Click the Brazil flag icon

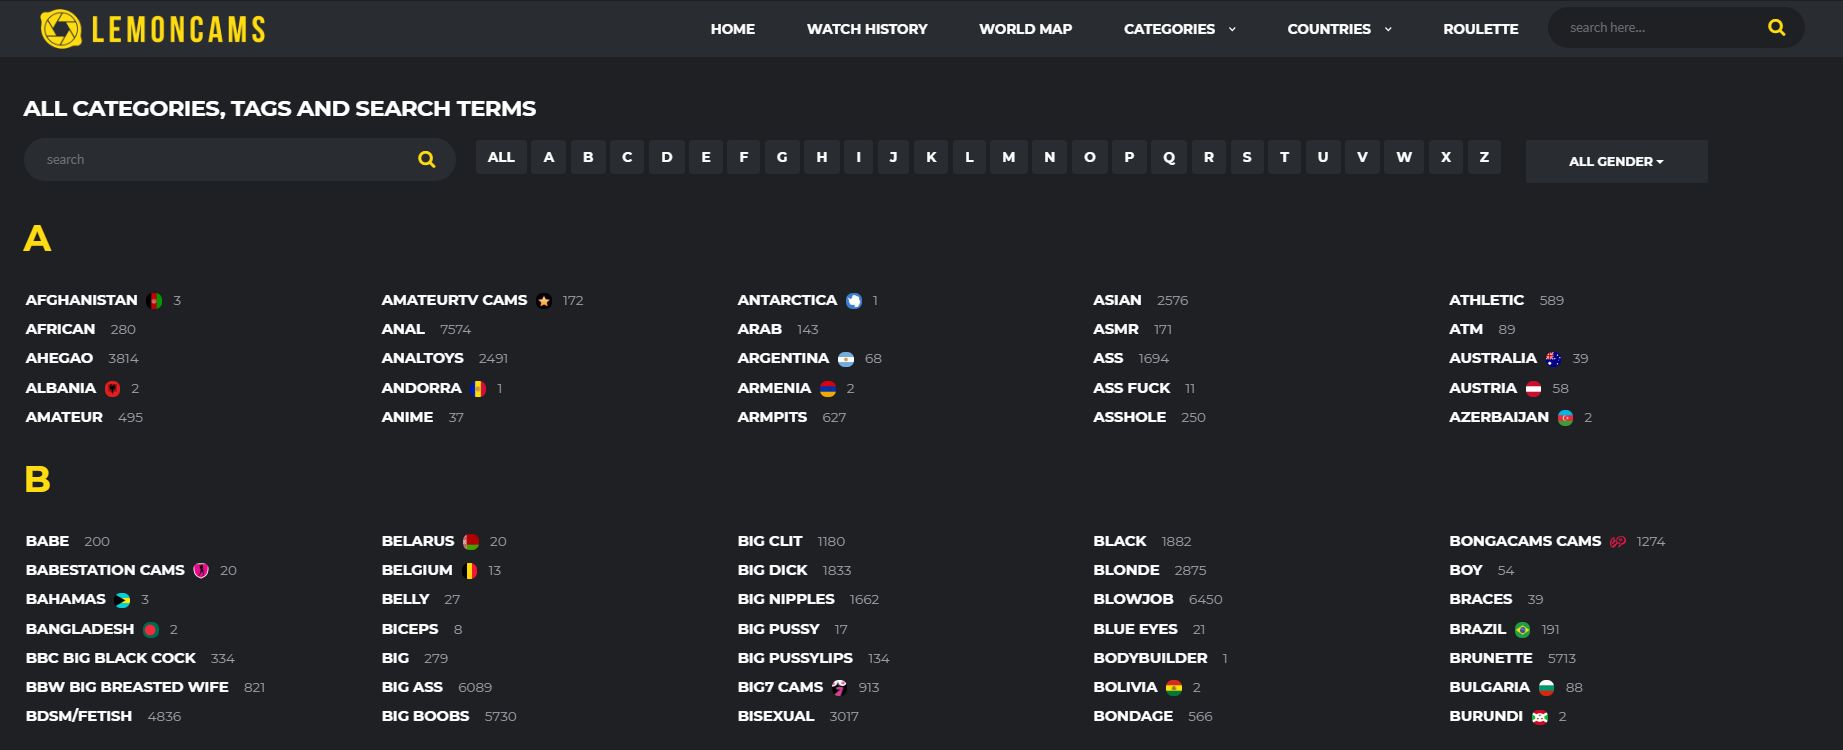coord(1522,630)
